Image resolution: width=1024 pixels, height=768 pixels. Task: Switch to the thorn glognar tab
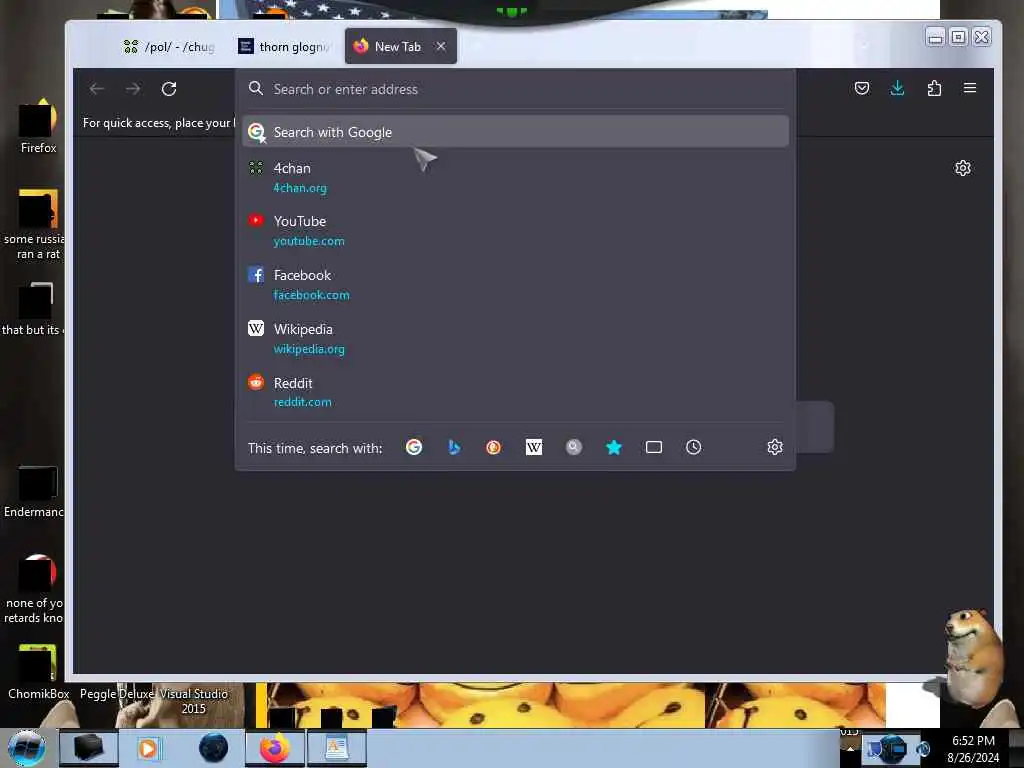(x=286, y=46)
